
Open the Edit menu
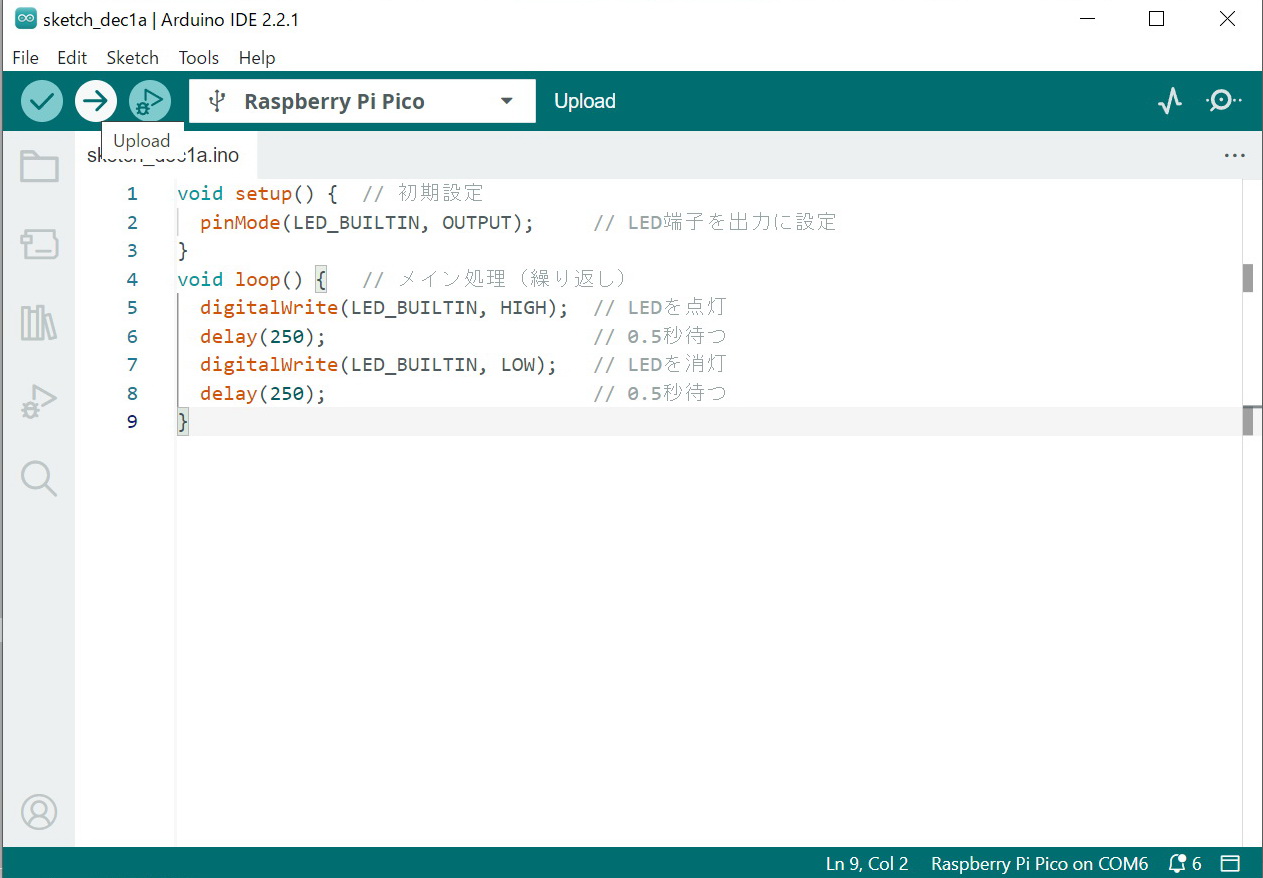click(72, 58)
